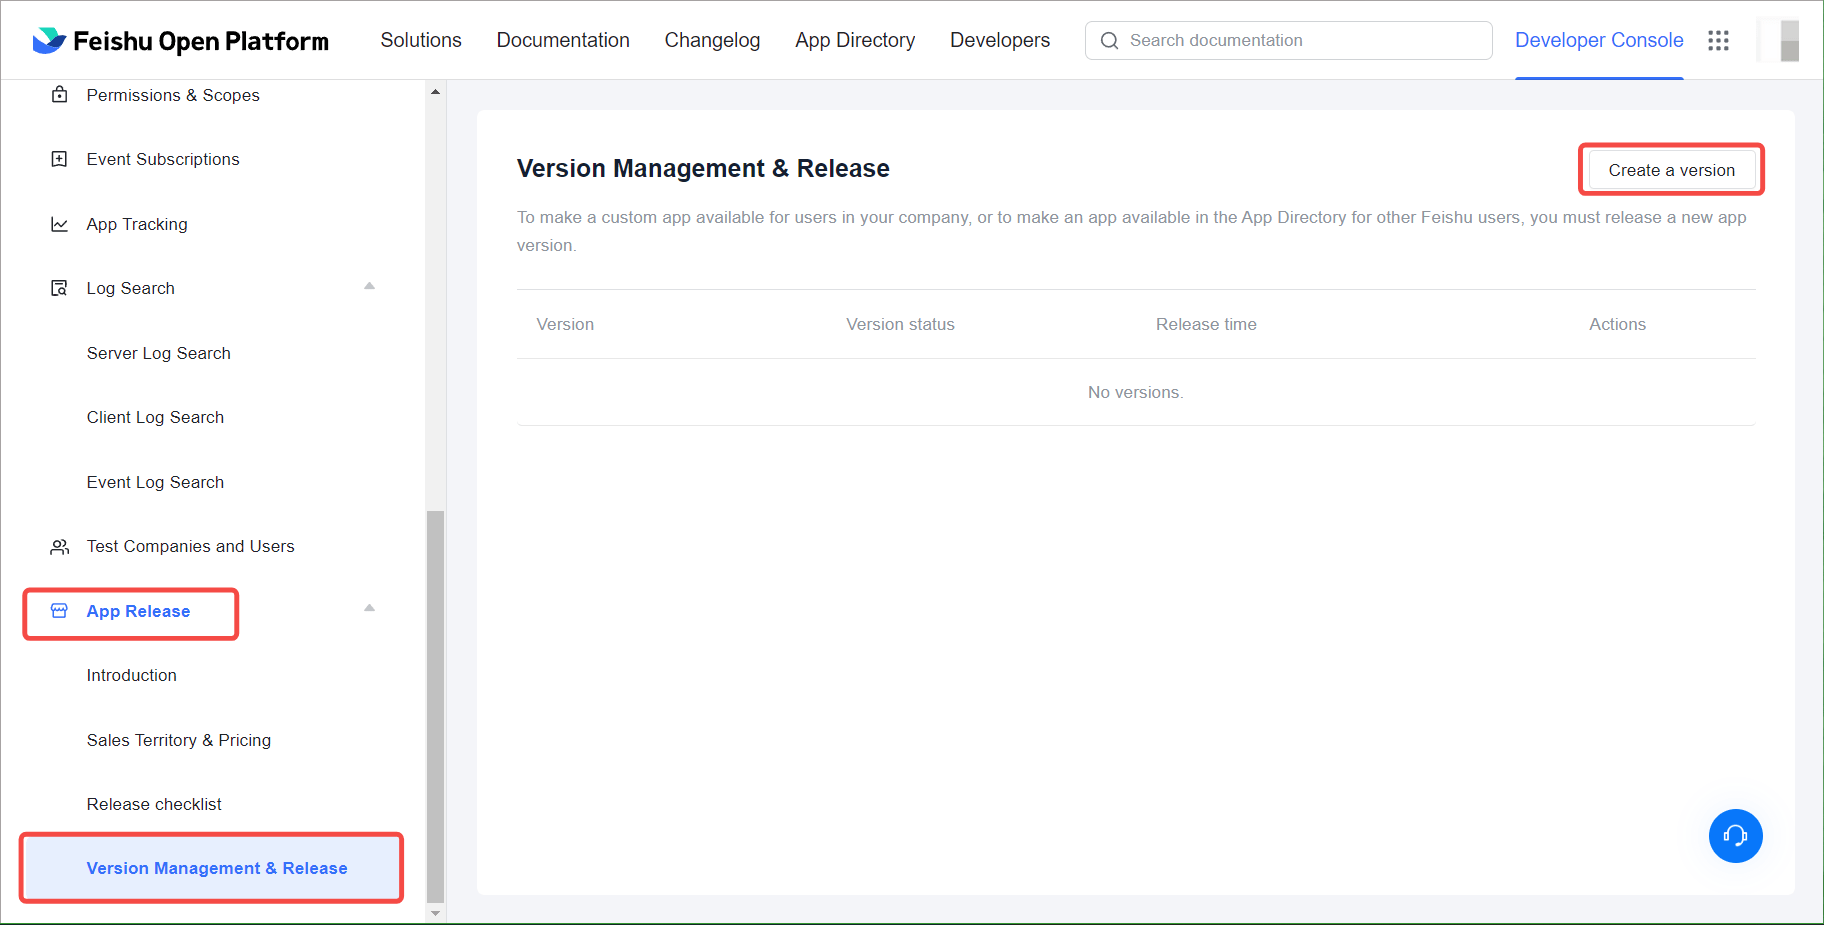The image size is (1824, 925).
Task: Click the Event Subscriptions sidebar icon
Action: pyautogui.click(x=60, y=159)
